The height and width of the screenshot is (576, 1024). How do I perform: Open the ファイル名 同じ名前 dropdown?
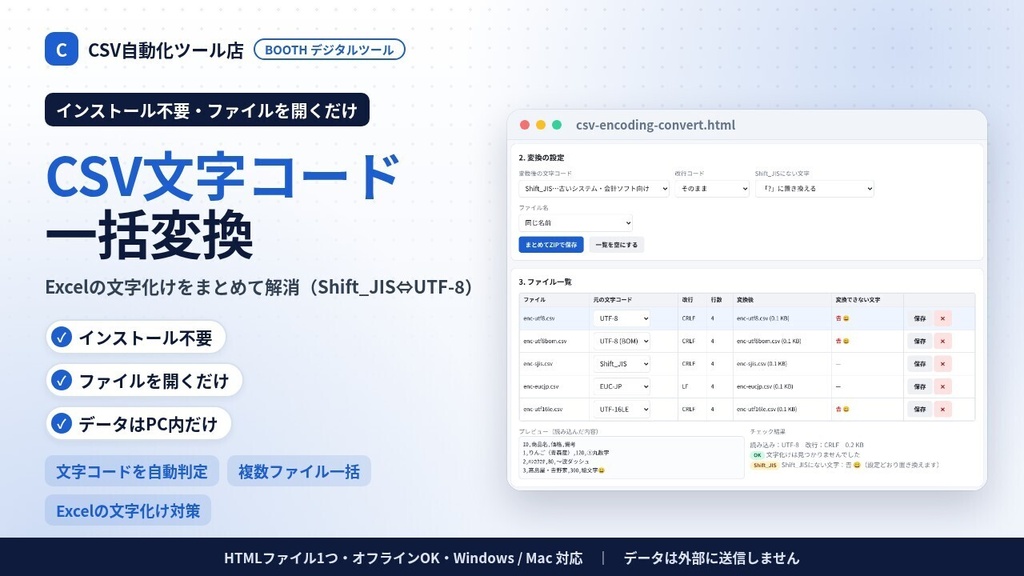pyautogui.click(x=575, y=223)
